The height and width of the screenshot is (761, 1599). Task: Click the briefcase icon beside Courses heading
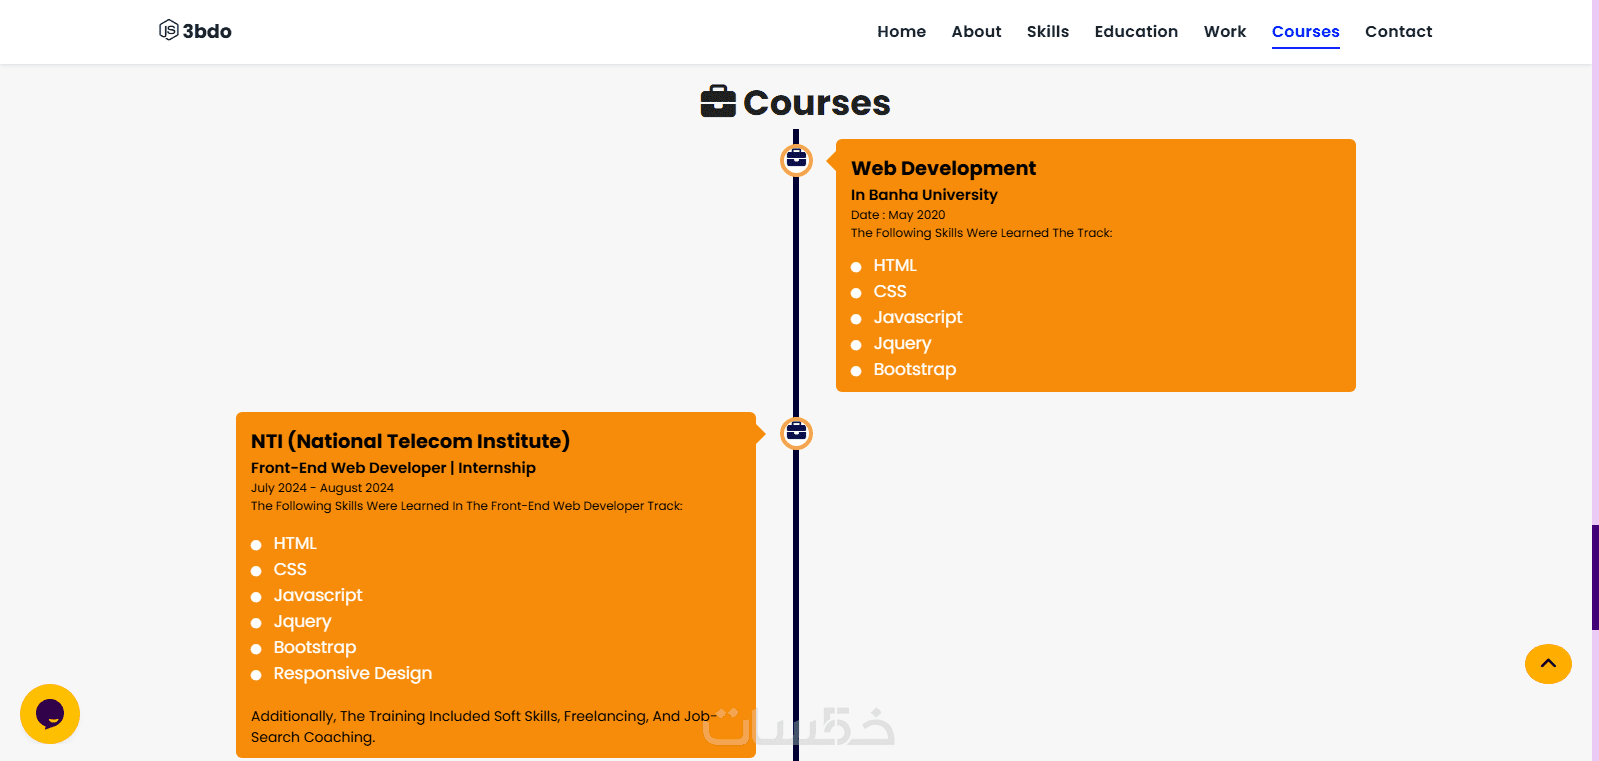(718, 102)
